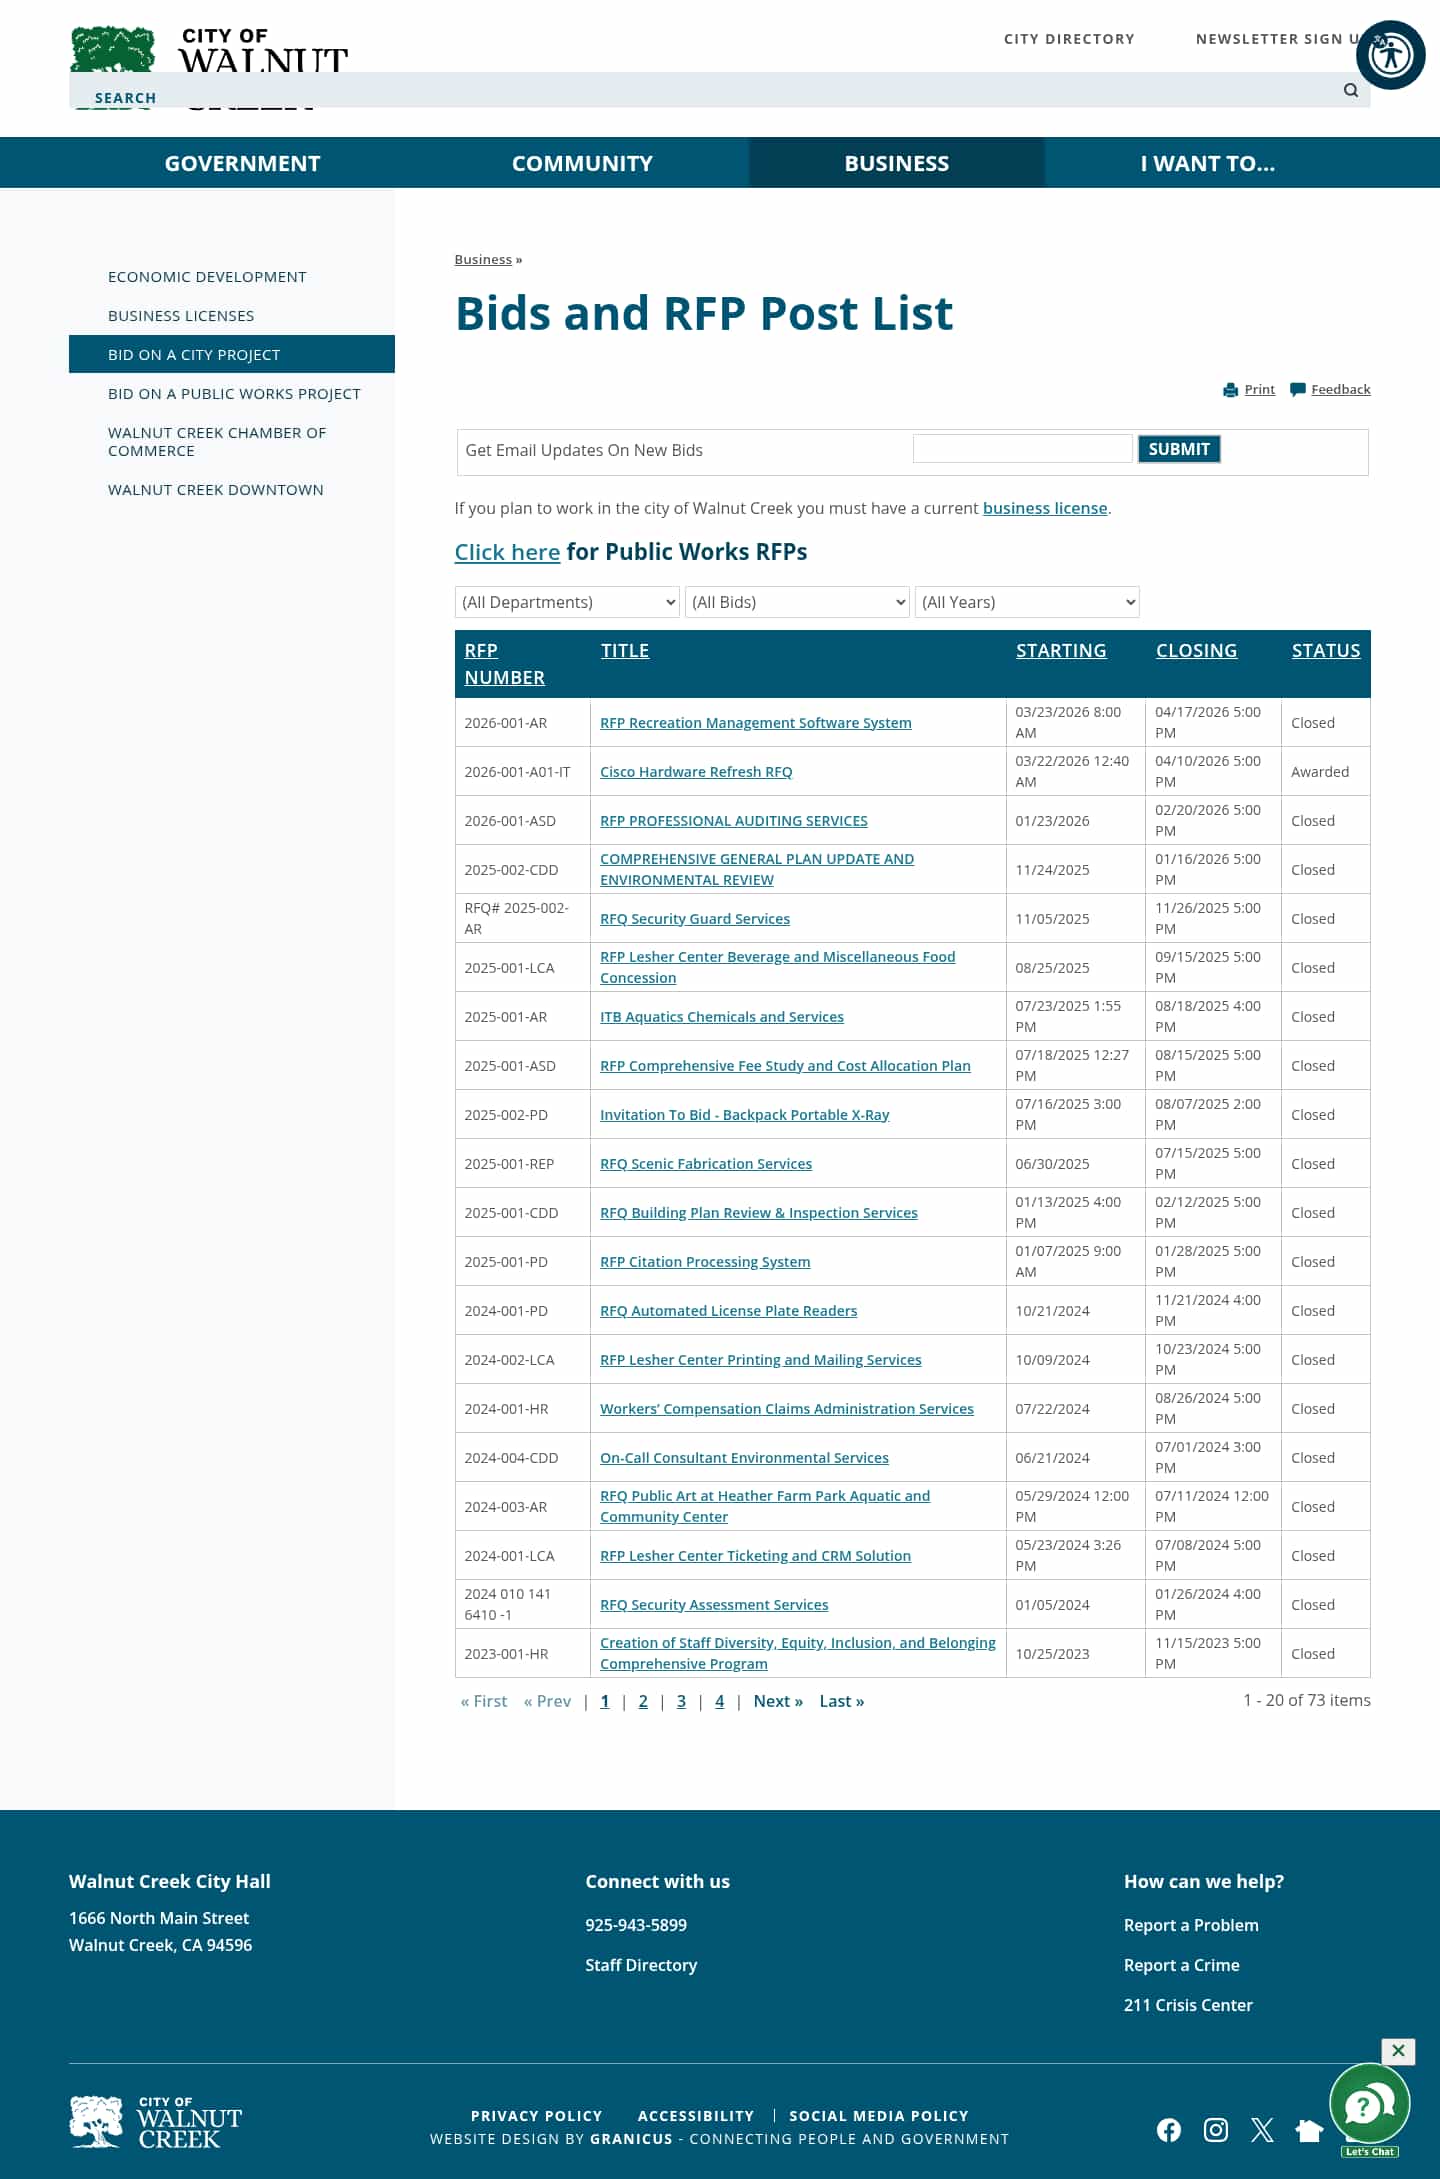The width and height of the screenshot is (1440, 2179).
Task: Focus the email updates input field
Action: (x=1022, y=449)
